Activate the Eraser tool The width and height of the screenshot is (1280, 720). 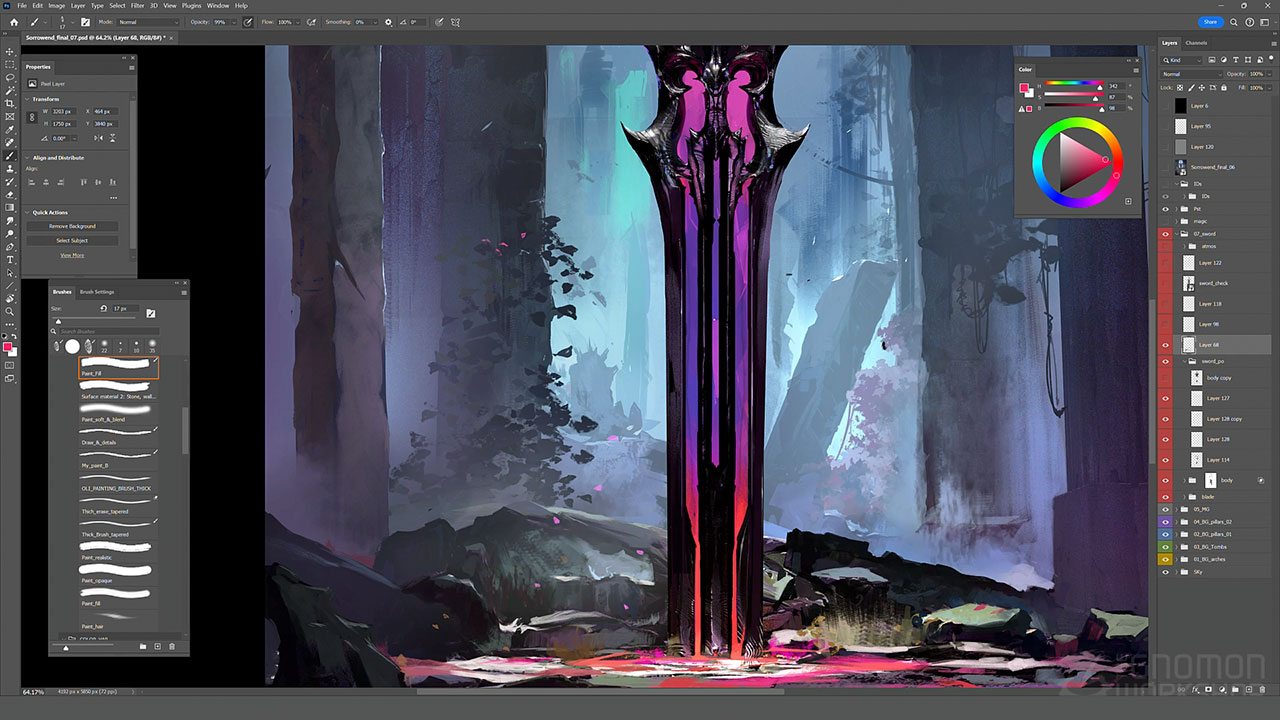coord(10,194)
